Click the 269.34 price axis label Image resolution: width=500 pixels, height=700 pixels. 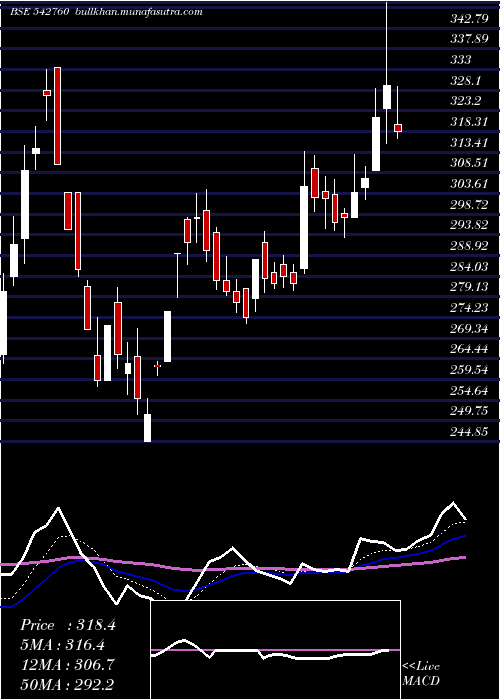click(469, 329)
